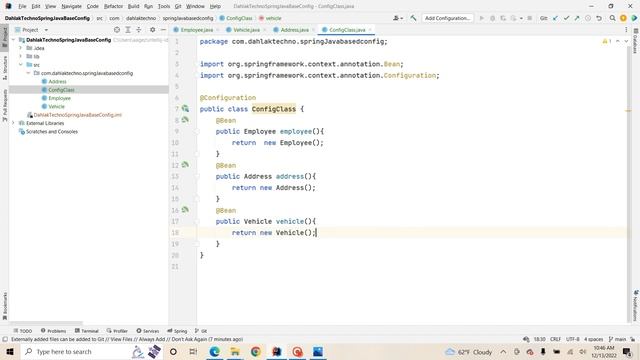Close the ConfigClass.java tab
Screen dimensions: 640x360
370,30
